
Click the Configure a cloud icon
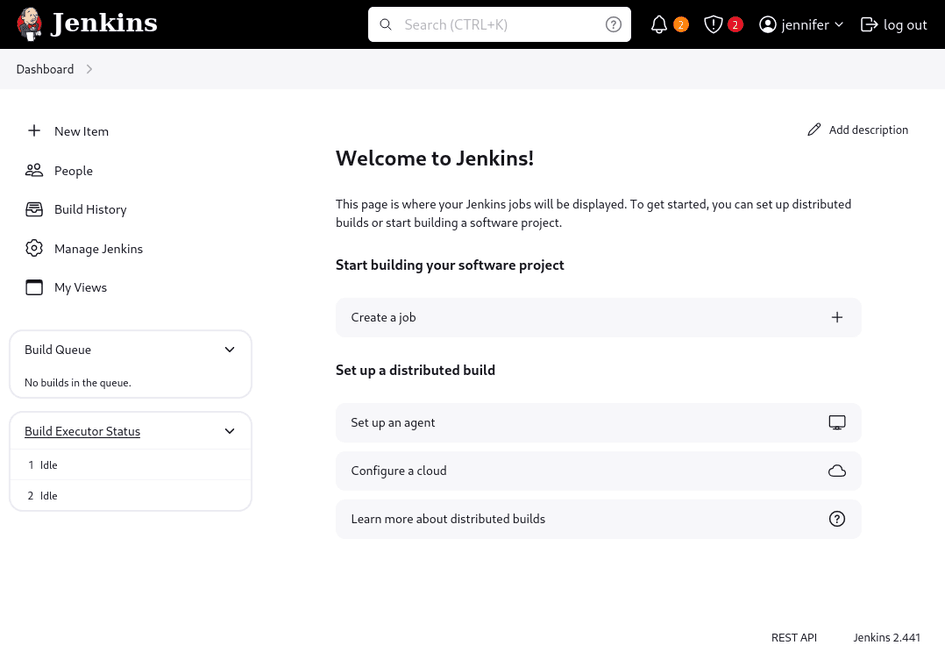click(x=837, y=471)
